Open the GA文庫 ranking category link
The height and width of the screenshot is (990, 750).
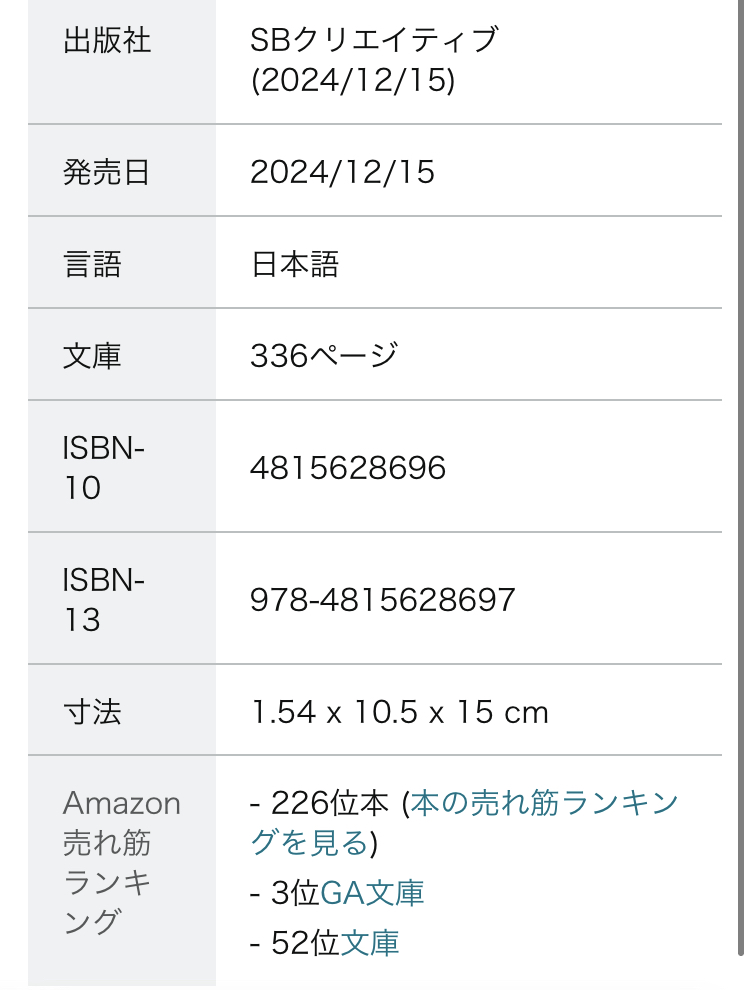point(372,893)
